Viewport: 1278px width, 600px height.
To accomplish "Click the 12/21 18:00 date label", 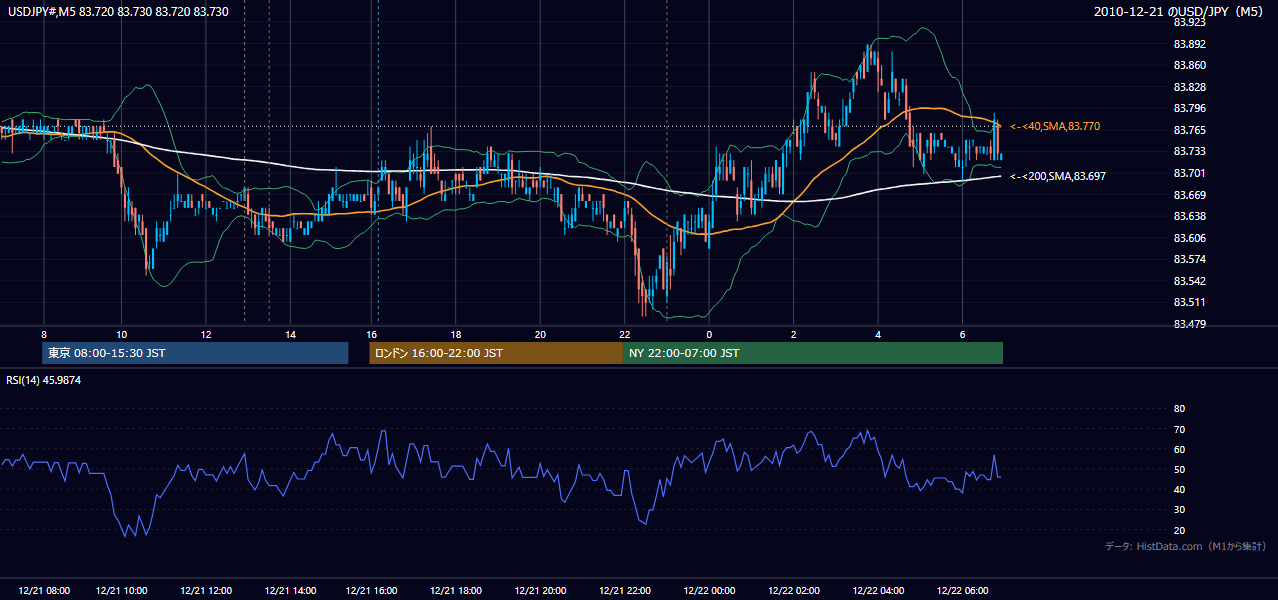I will [x=456, y=591].
